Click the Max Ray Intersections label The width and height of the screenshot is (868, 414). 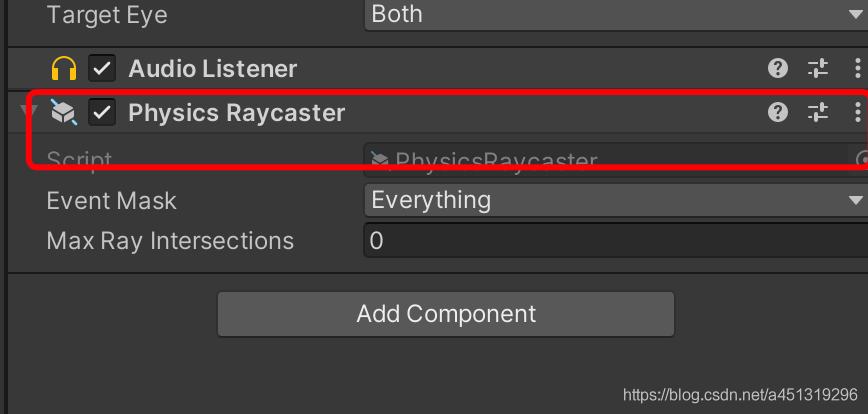pos(170,241)
